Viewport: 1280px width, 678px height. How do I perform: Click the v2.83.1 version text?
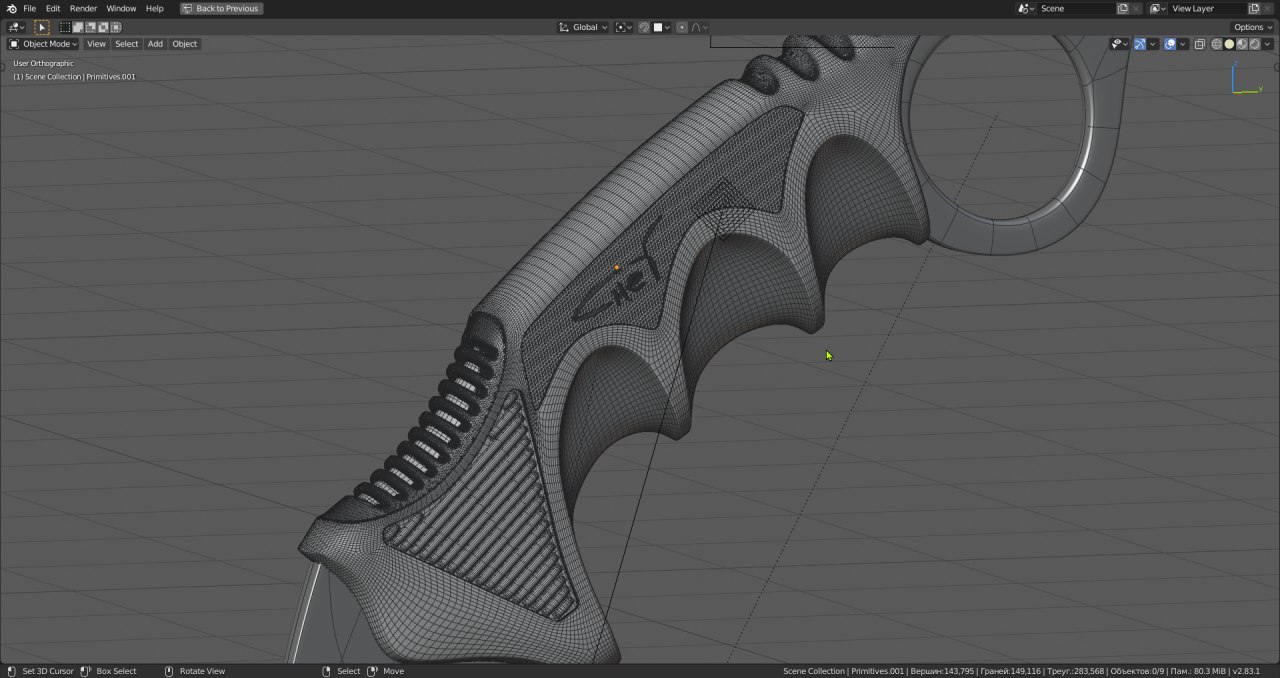(x=1246, y=671)
